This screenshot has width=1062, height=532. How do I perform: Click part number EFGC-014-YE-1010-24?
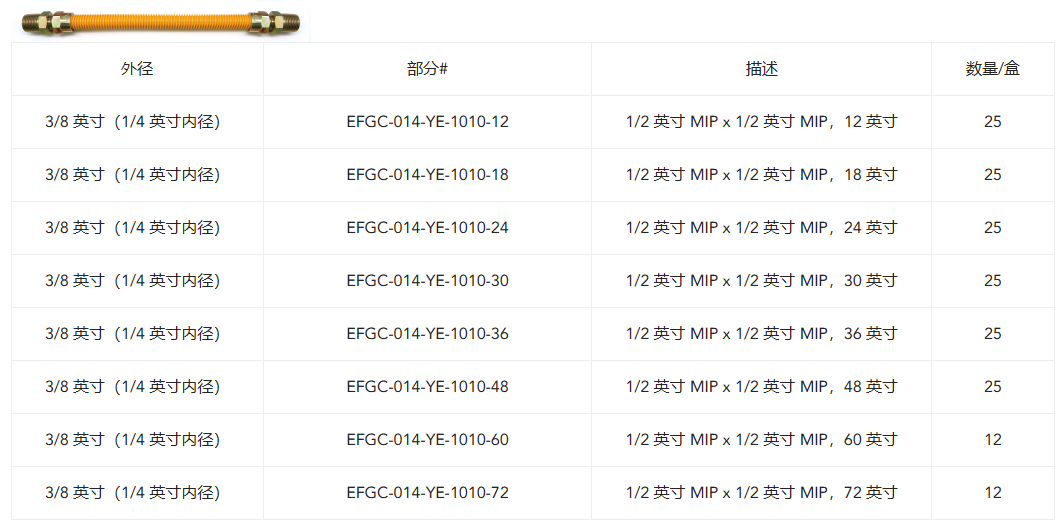tap(427, 227)
